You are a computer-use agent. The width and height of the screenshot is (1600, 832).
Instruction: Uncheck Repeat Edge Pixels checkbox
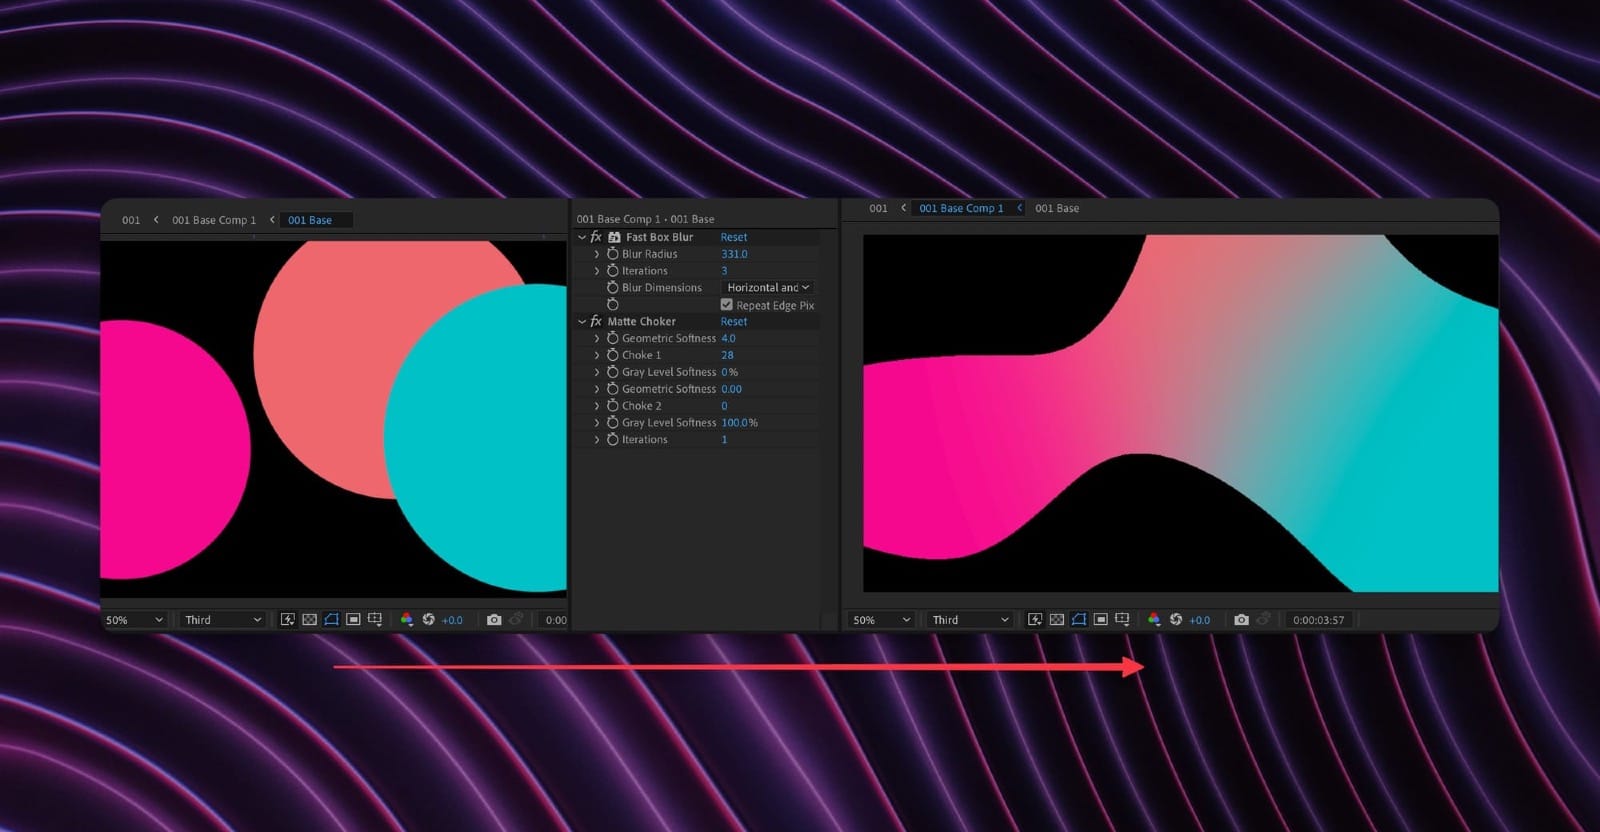click(727, 305)
